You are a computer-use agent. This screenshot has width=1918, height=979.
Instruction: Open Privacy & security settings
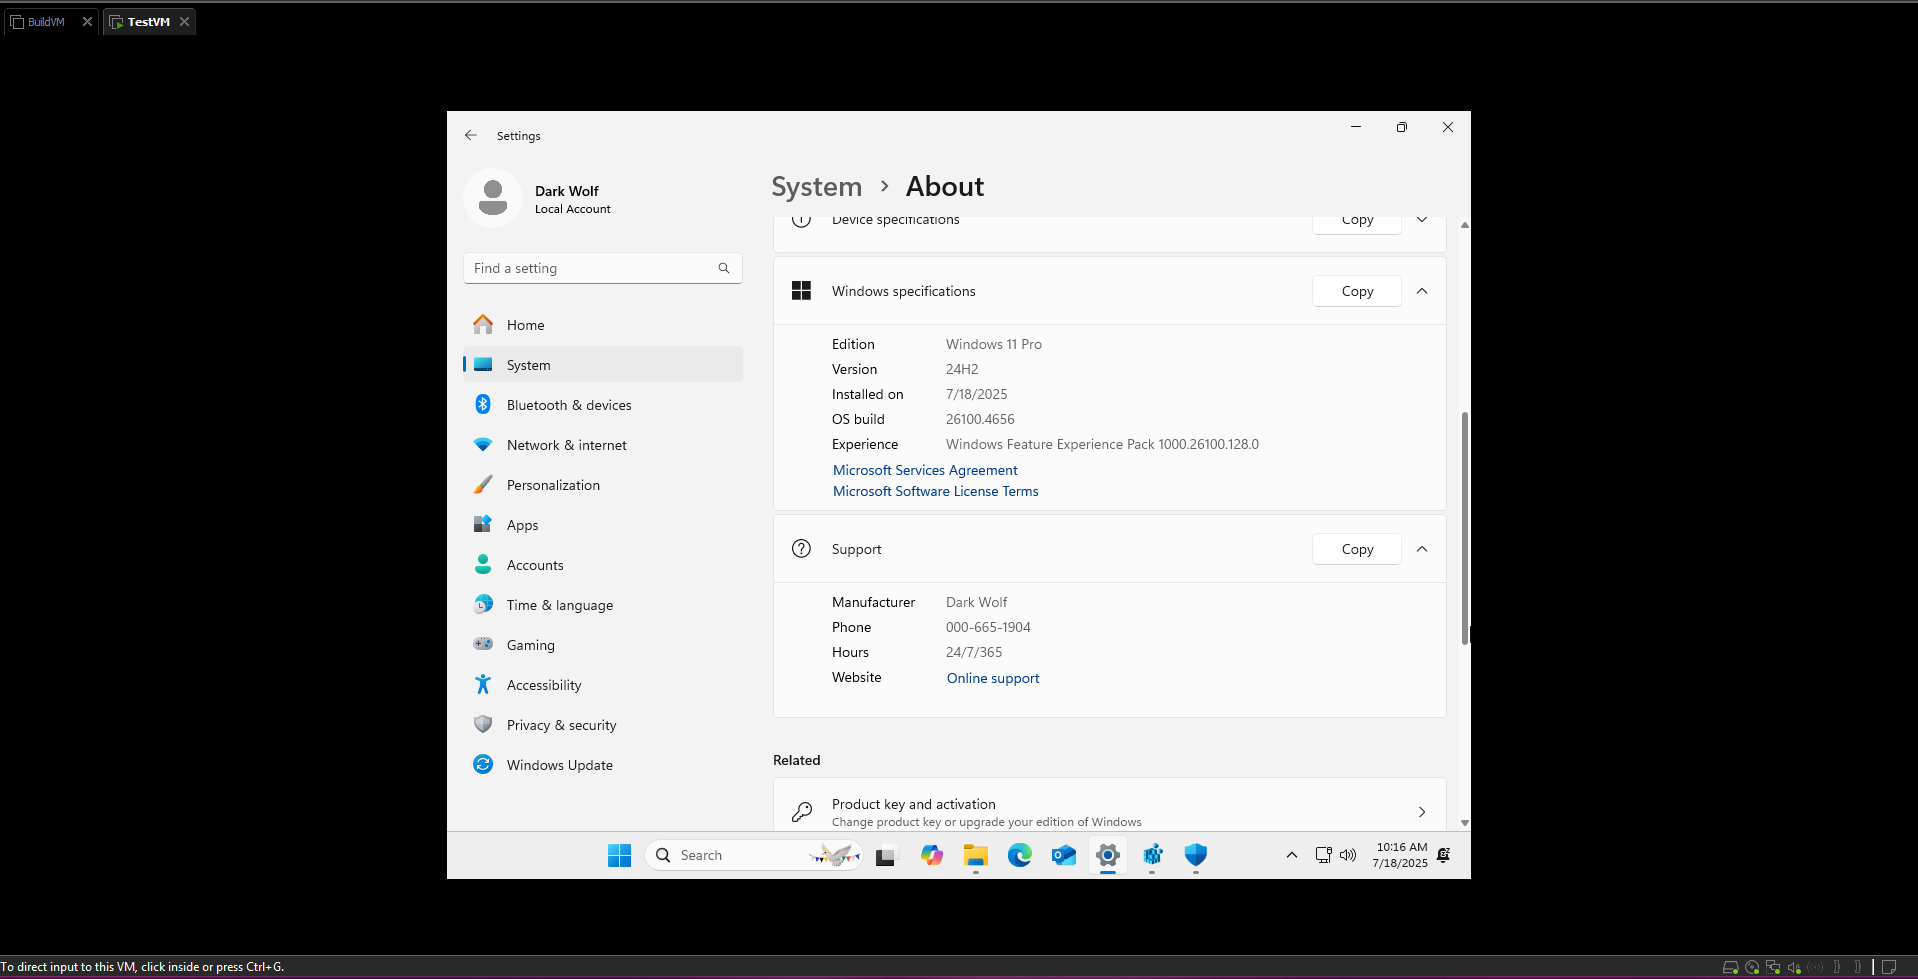(x=603, y=725)
